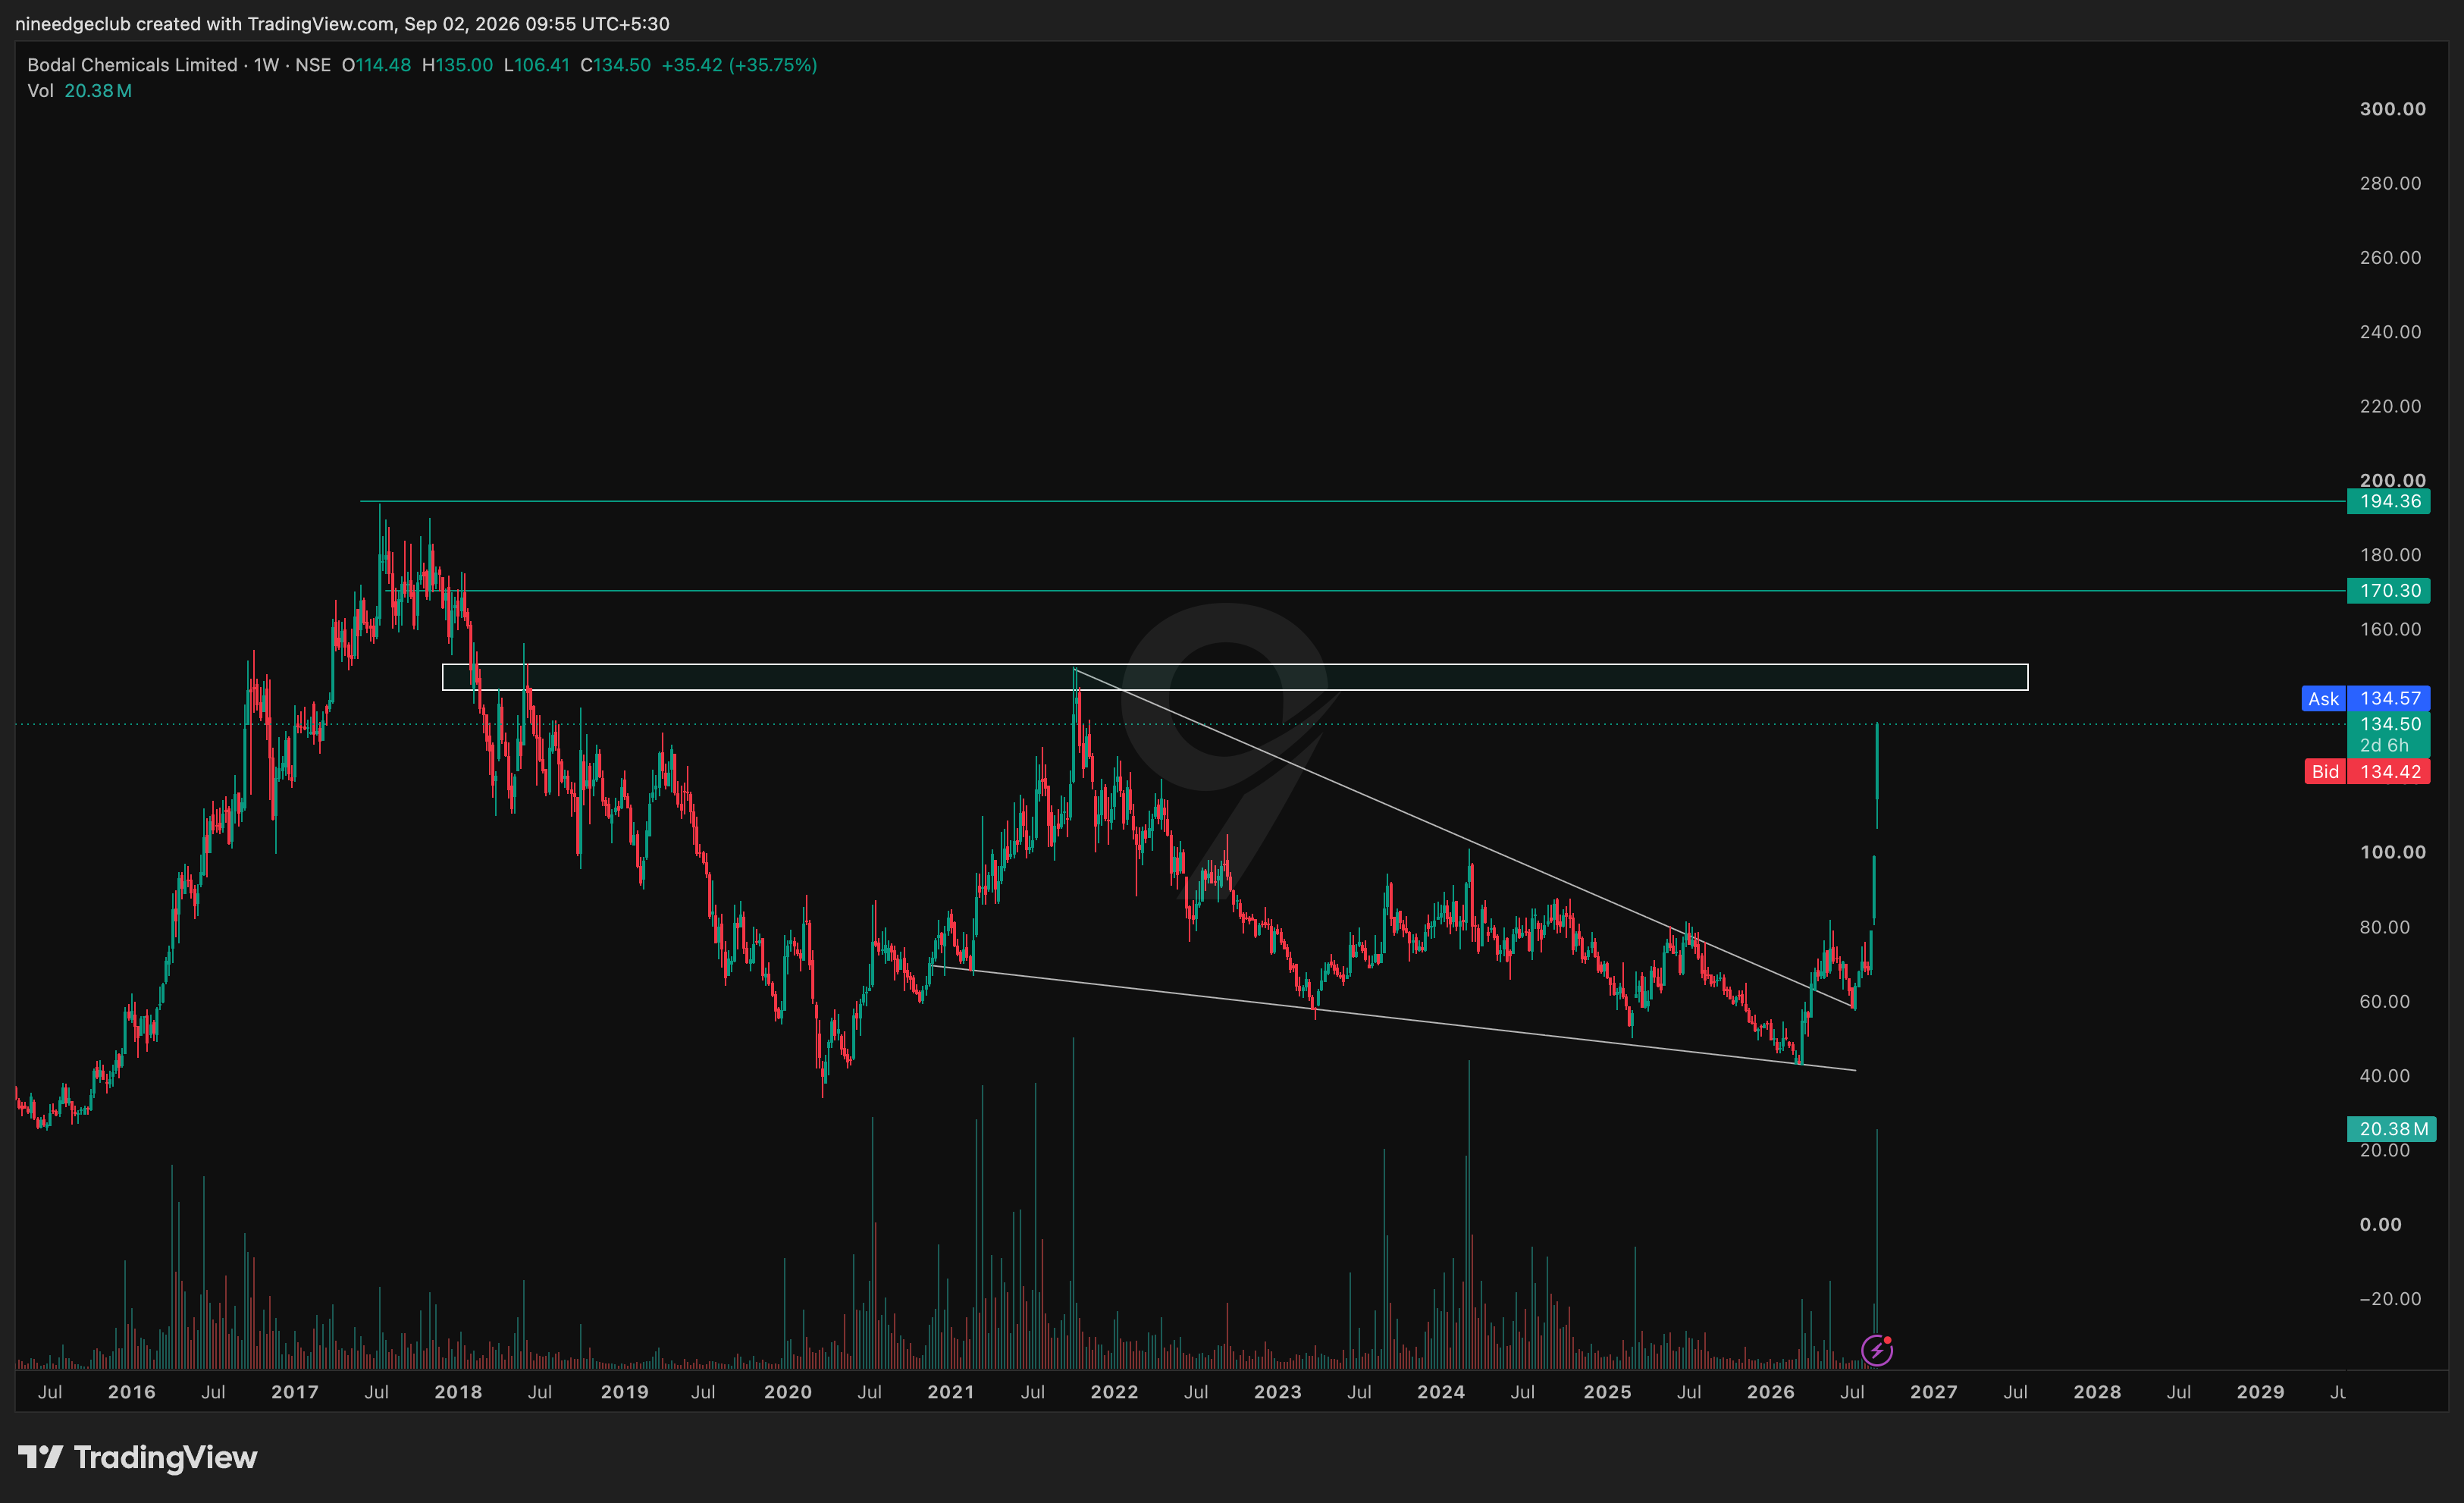The image size is (2464, 1503).
Task: Click the Ask 134.57 price label
Action: point(2366,699)
